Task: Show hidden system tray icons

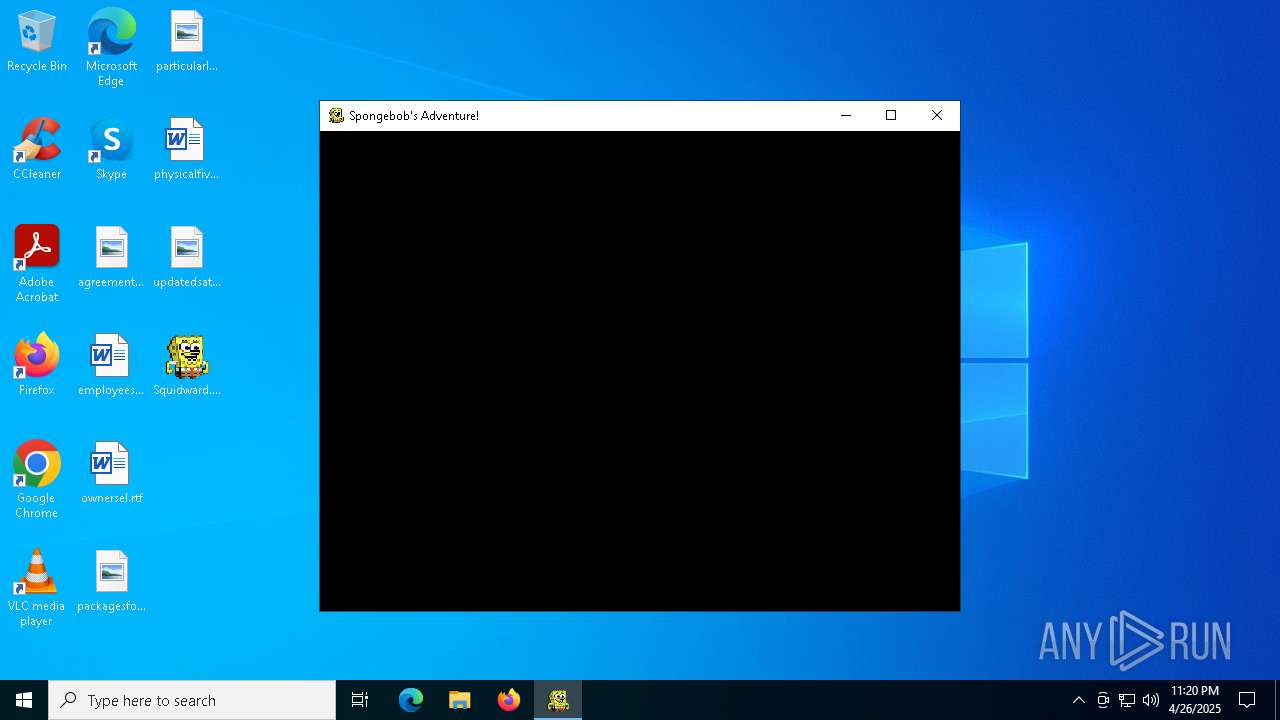Action: click(1079, 700)
